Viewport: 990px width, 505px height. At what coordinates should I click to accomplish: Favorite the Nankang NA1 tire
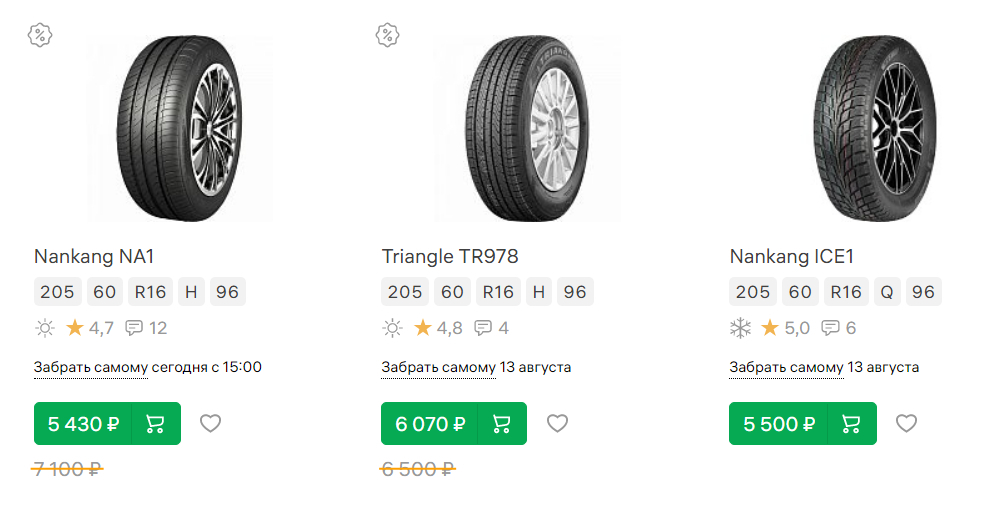pos(210,424)
